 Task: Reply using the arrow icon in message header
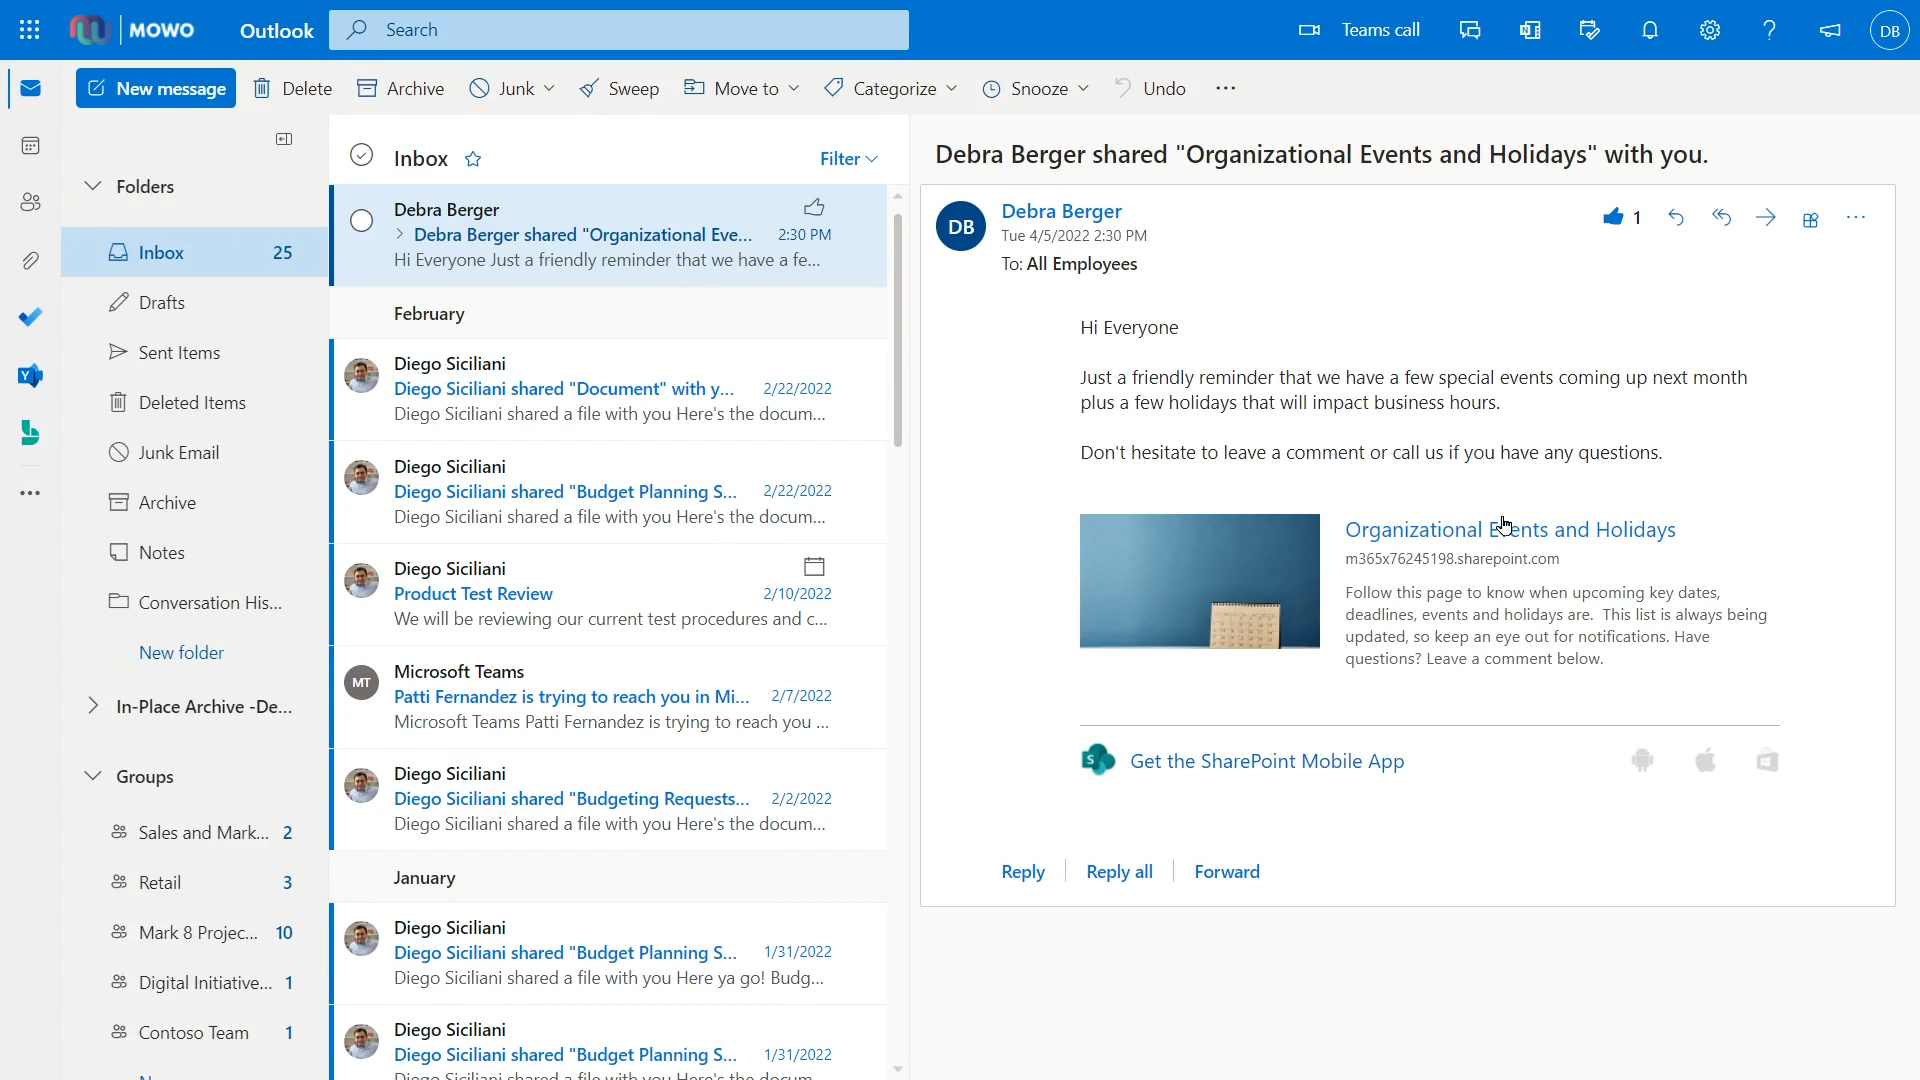point(1676,217)
